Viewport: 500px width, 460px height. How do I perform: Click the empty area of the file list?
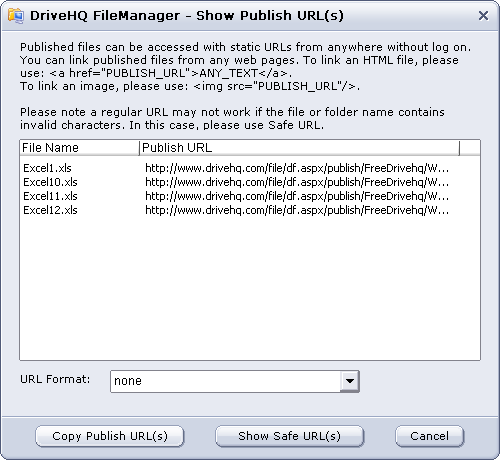click(x=250, y=288)
